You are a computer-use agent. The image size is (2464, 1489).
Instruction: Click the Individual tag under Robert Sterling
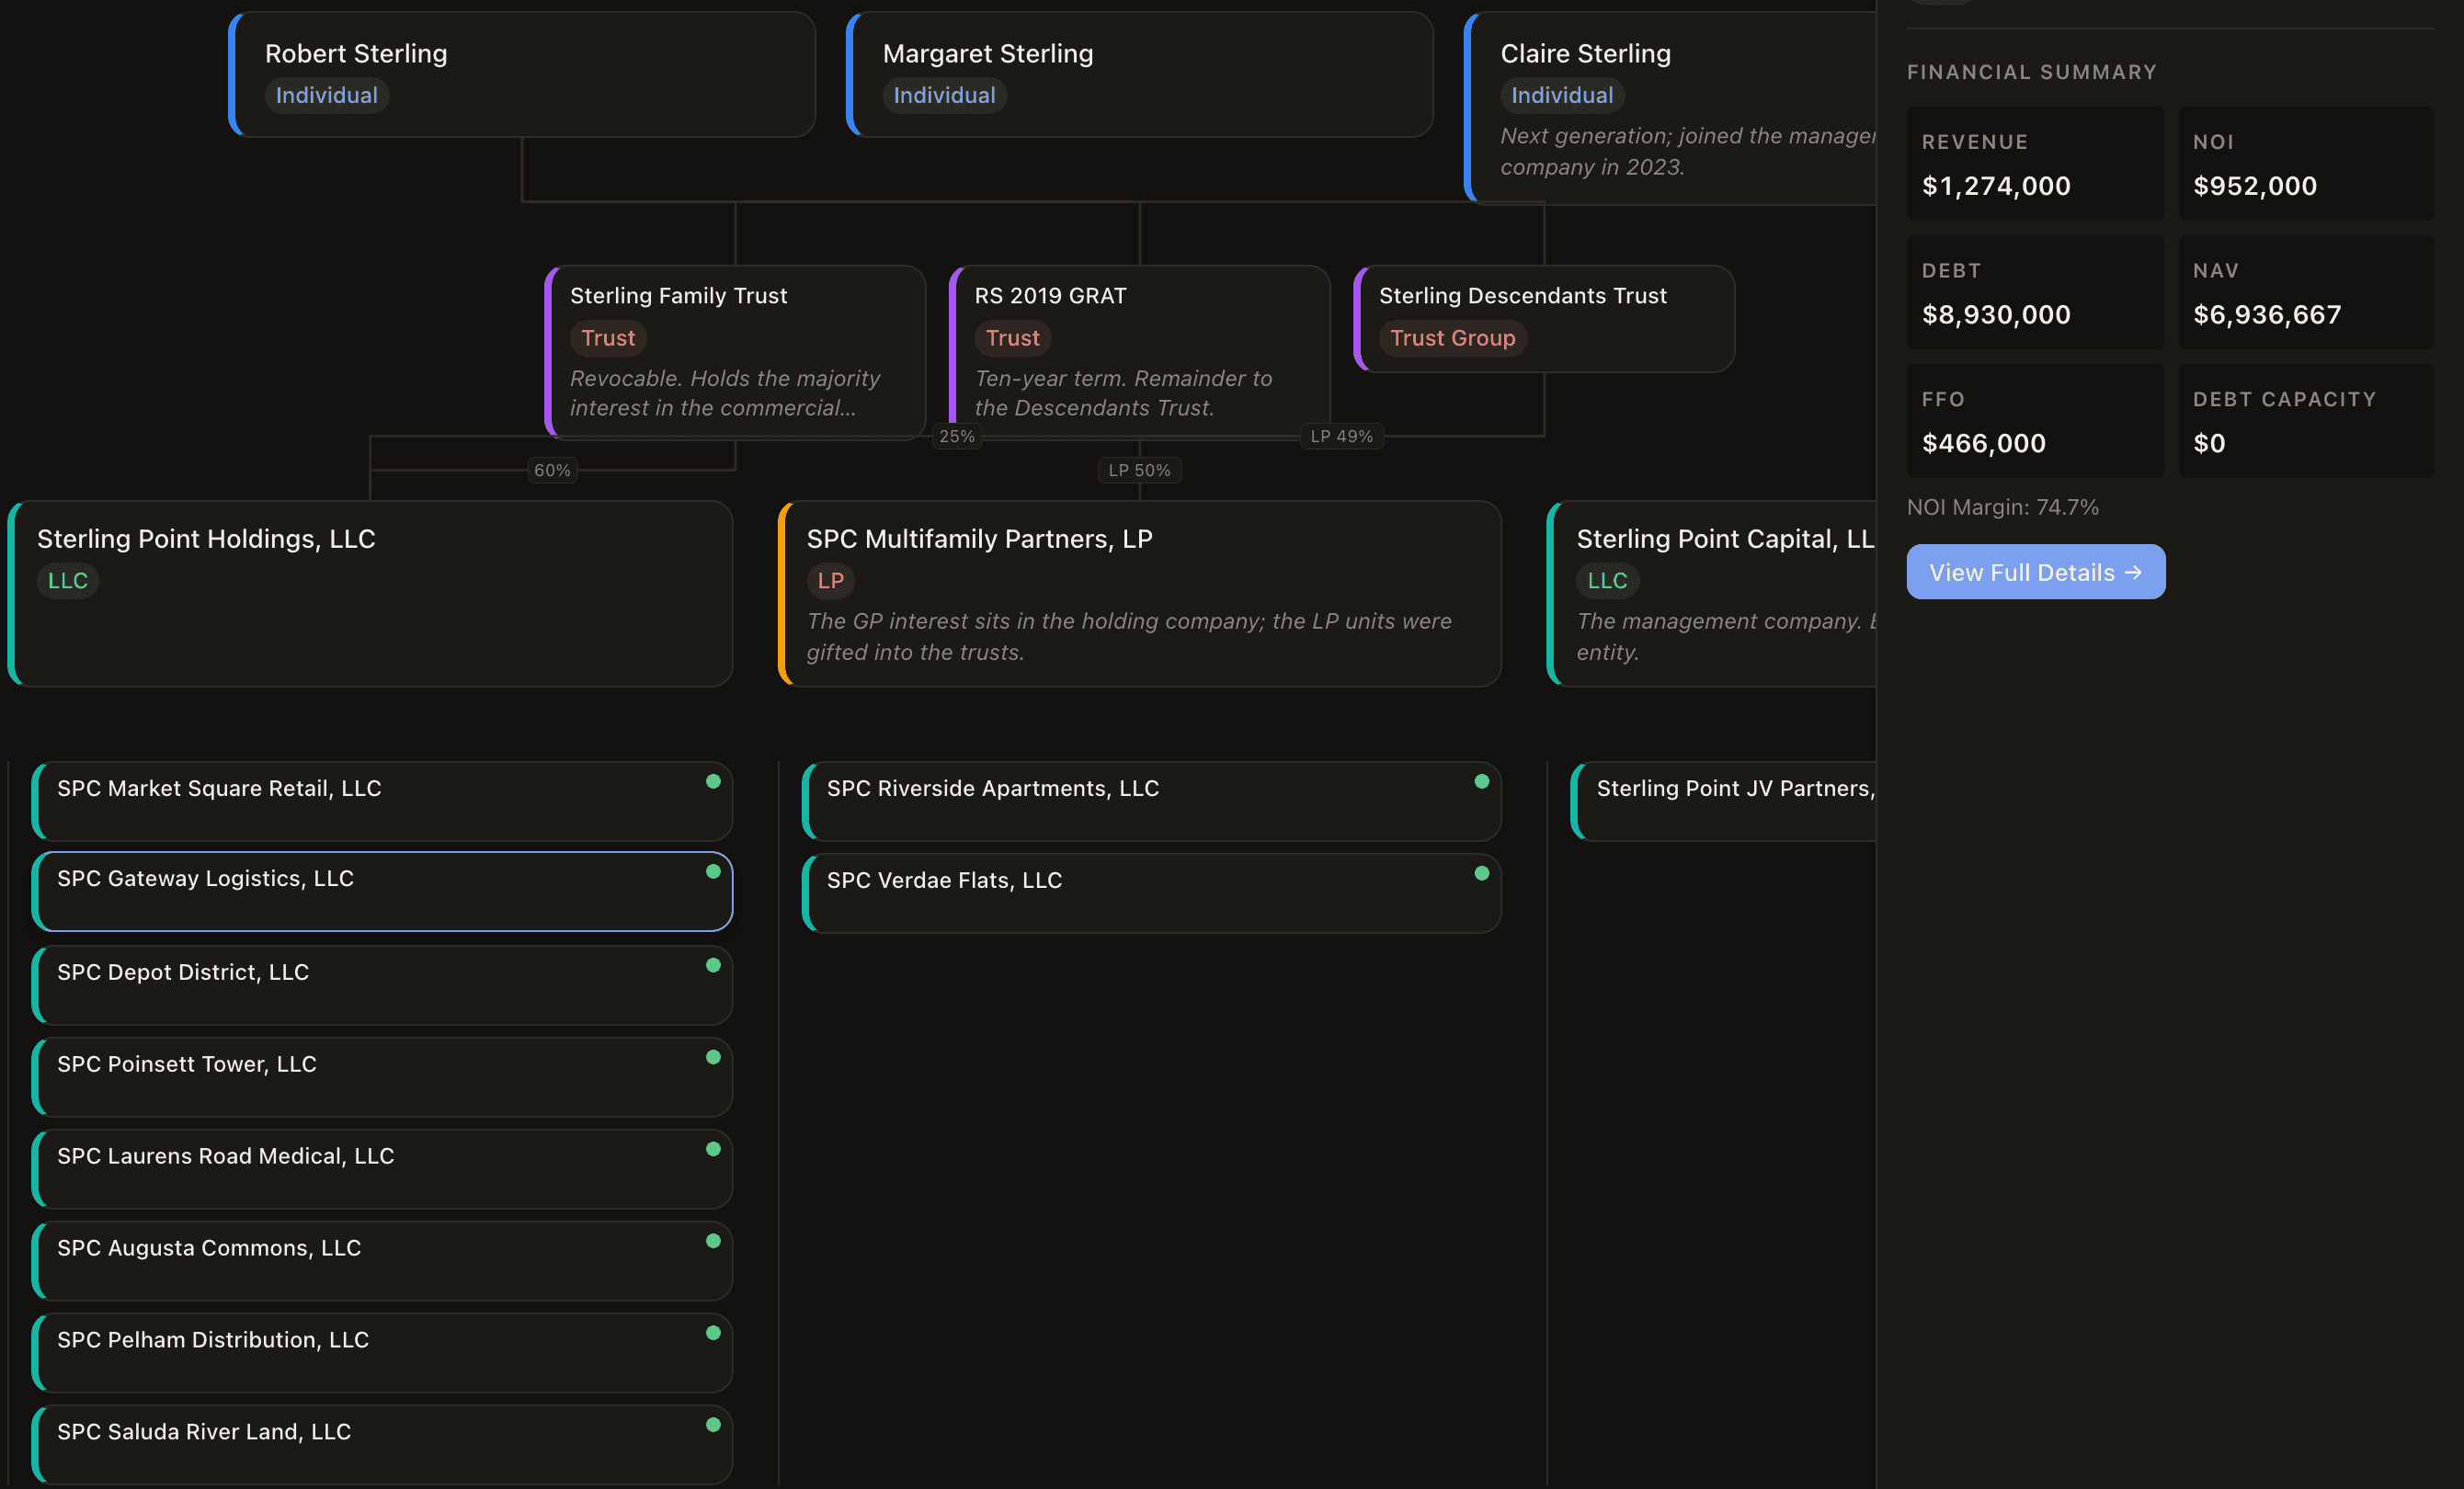(327, 95)
